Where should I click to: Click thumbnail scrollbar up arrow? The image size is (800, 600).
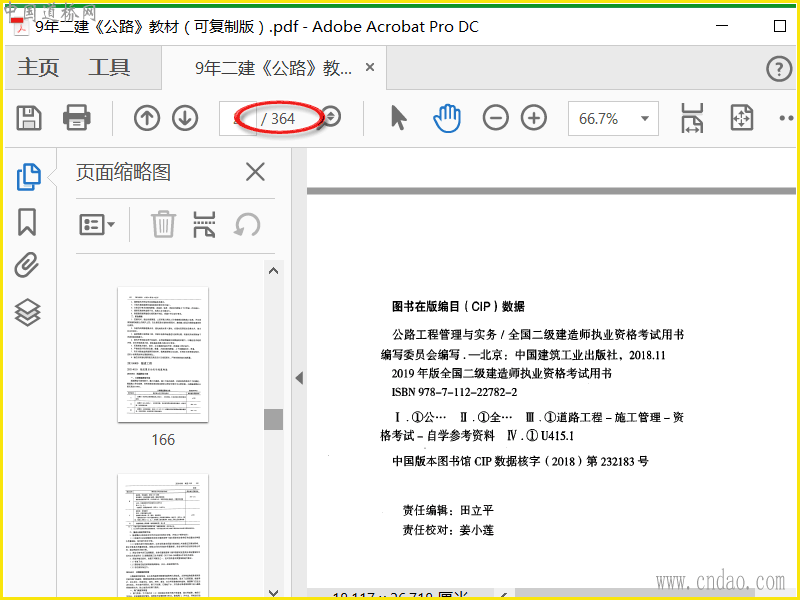point(273,271)
